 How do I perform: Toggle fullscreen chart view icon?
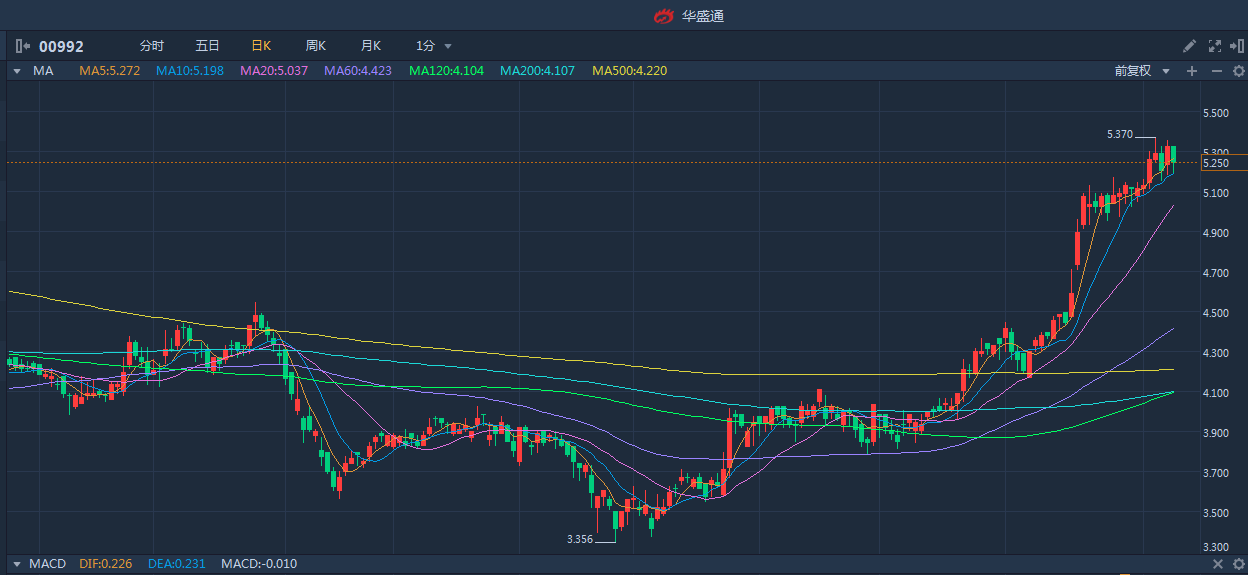coord(1215,46)
